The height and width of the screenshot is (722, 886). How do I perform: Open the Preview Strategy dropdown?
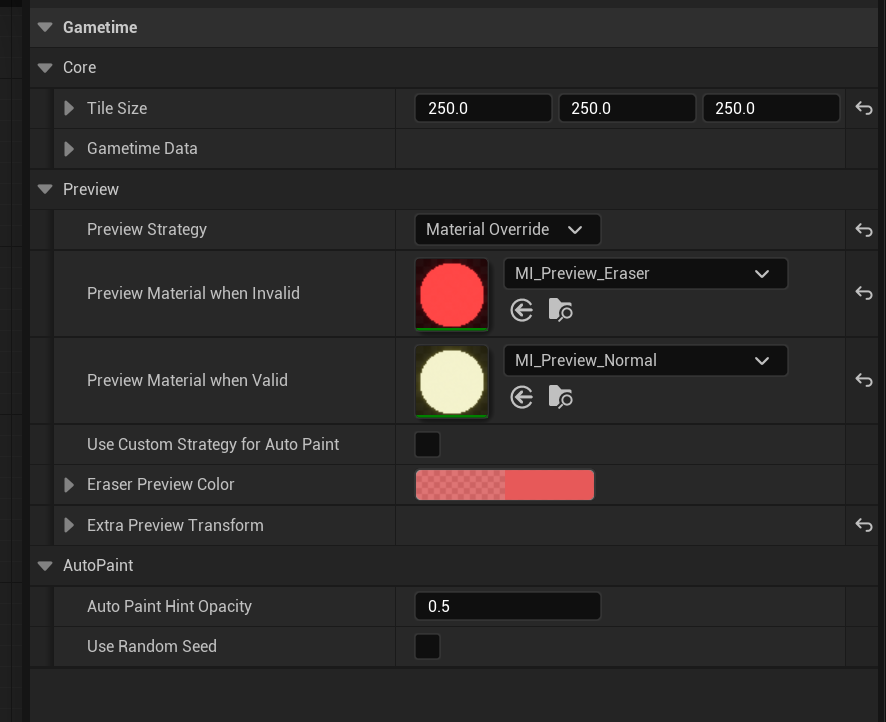507,230
